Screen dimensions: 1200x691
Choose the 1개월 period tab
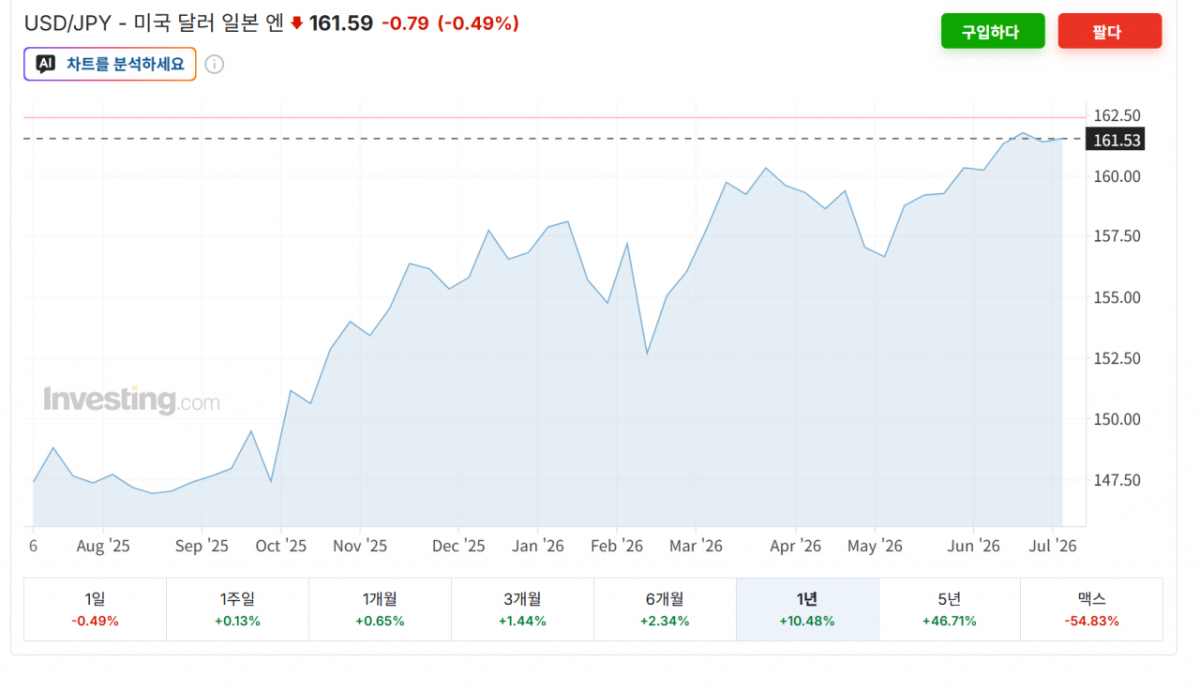point(380,609)
